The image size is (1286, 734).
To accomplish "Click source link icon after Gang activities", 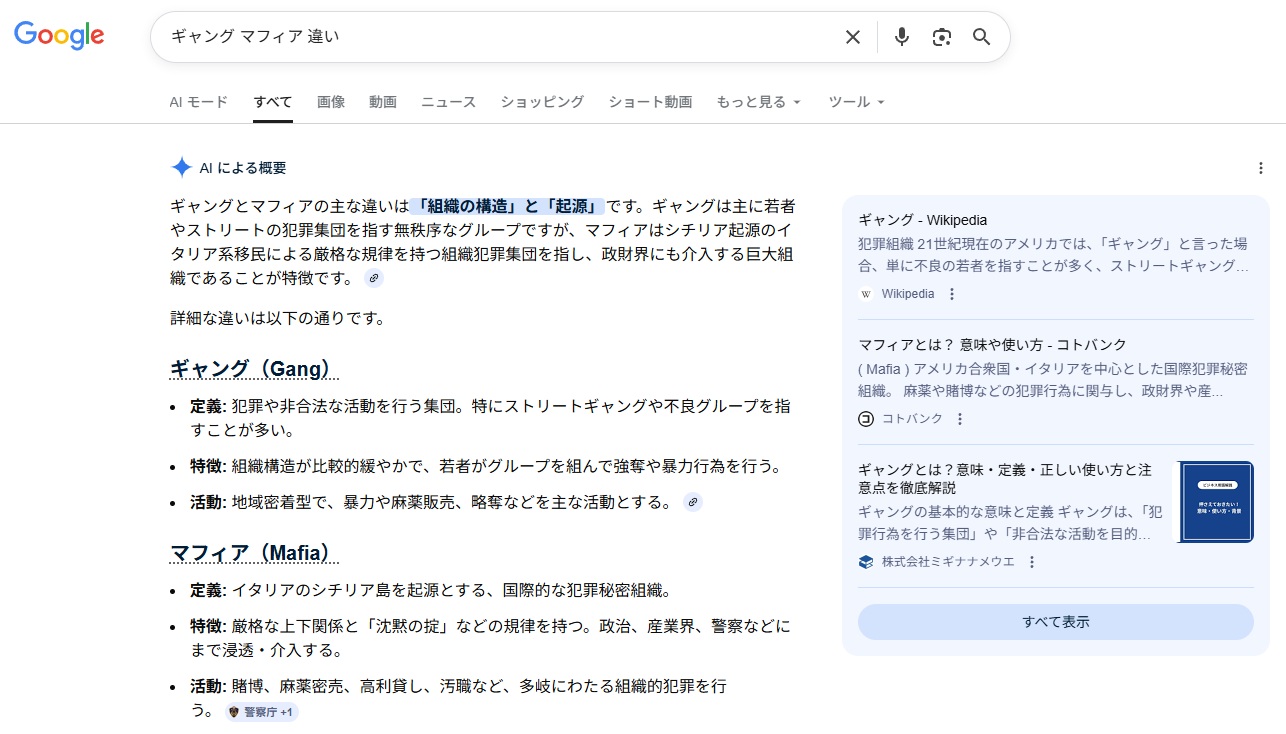I will 692,502.
